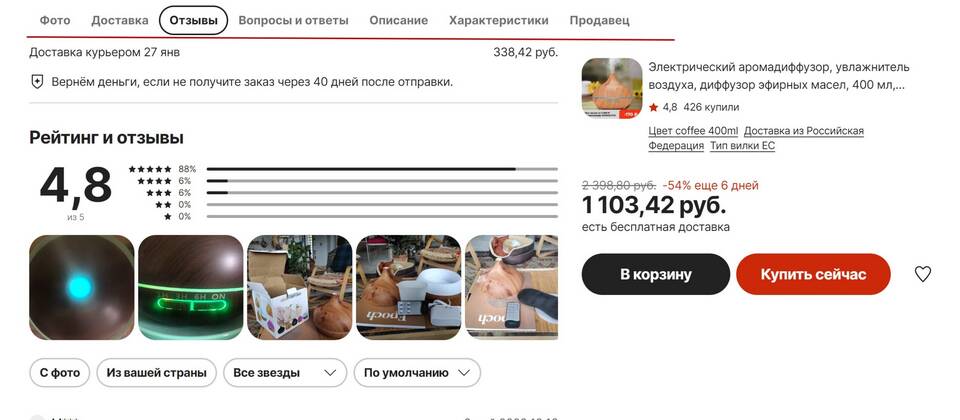Click the "Цвет coffee 400ml" link
The width and height of the screenshot is (960, 420).
[693, 131]
